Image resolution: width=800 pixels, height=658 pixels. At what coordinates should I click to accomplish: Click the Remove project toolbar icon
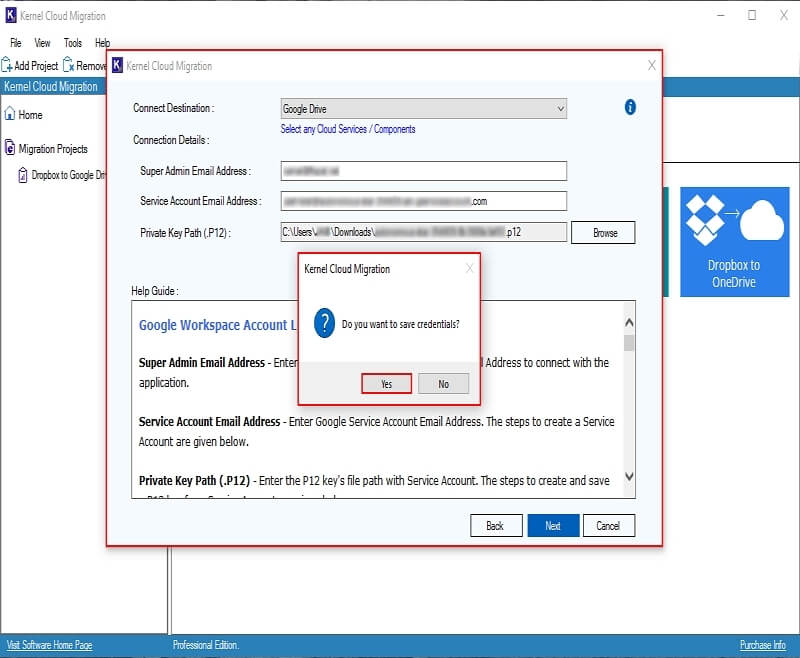84,65
